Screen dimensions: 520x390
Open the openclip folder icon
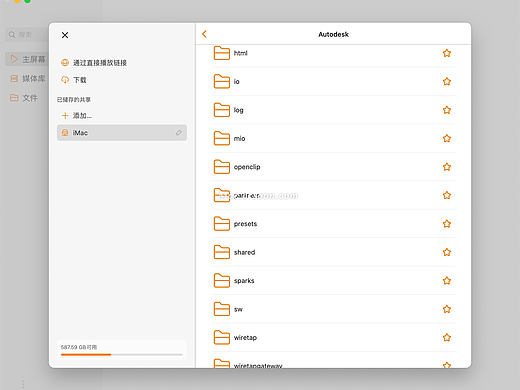point(222,167)
